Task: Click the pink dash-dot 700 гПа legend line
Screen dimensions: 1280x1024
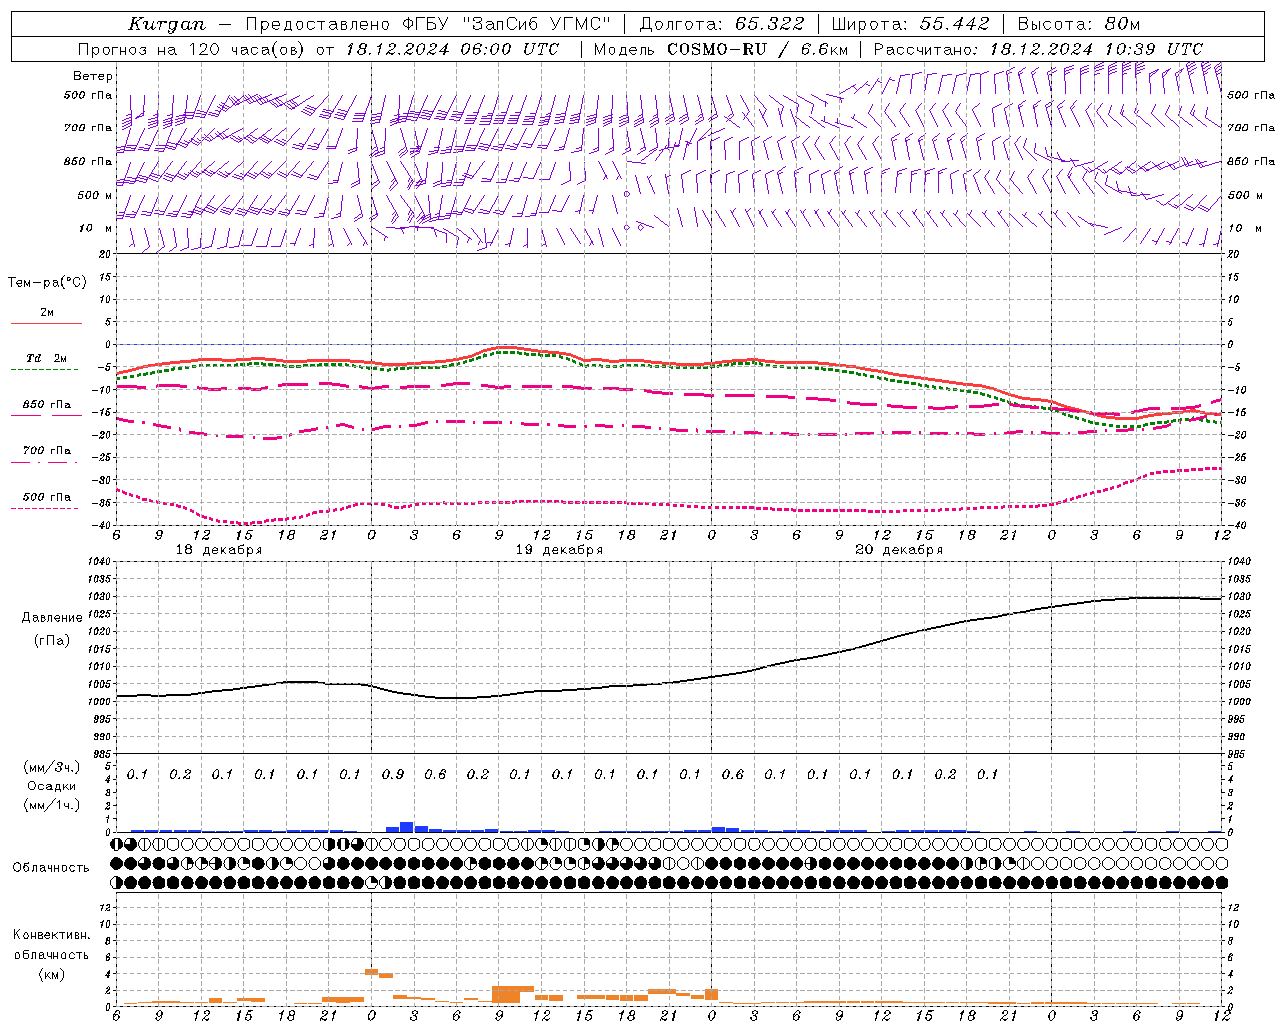Action: pos(44,462)
